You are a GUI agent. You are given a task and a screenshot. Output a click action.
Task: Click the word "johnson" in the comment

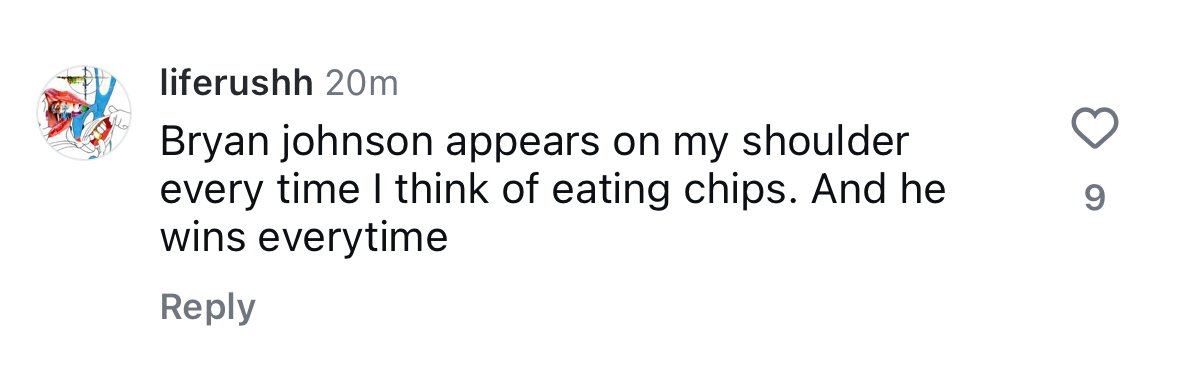coord(358,143)
